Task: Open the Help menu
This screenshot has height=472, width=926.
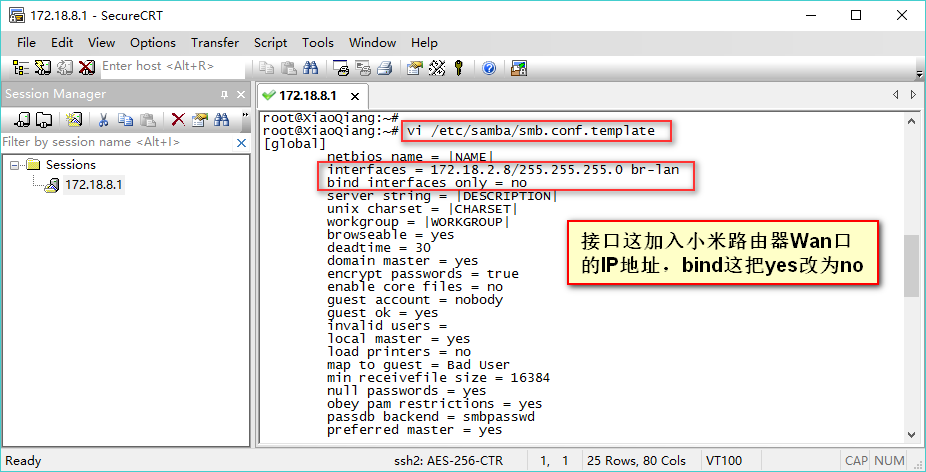Action: (424, 43)
